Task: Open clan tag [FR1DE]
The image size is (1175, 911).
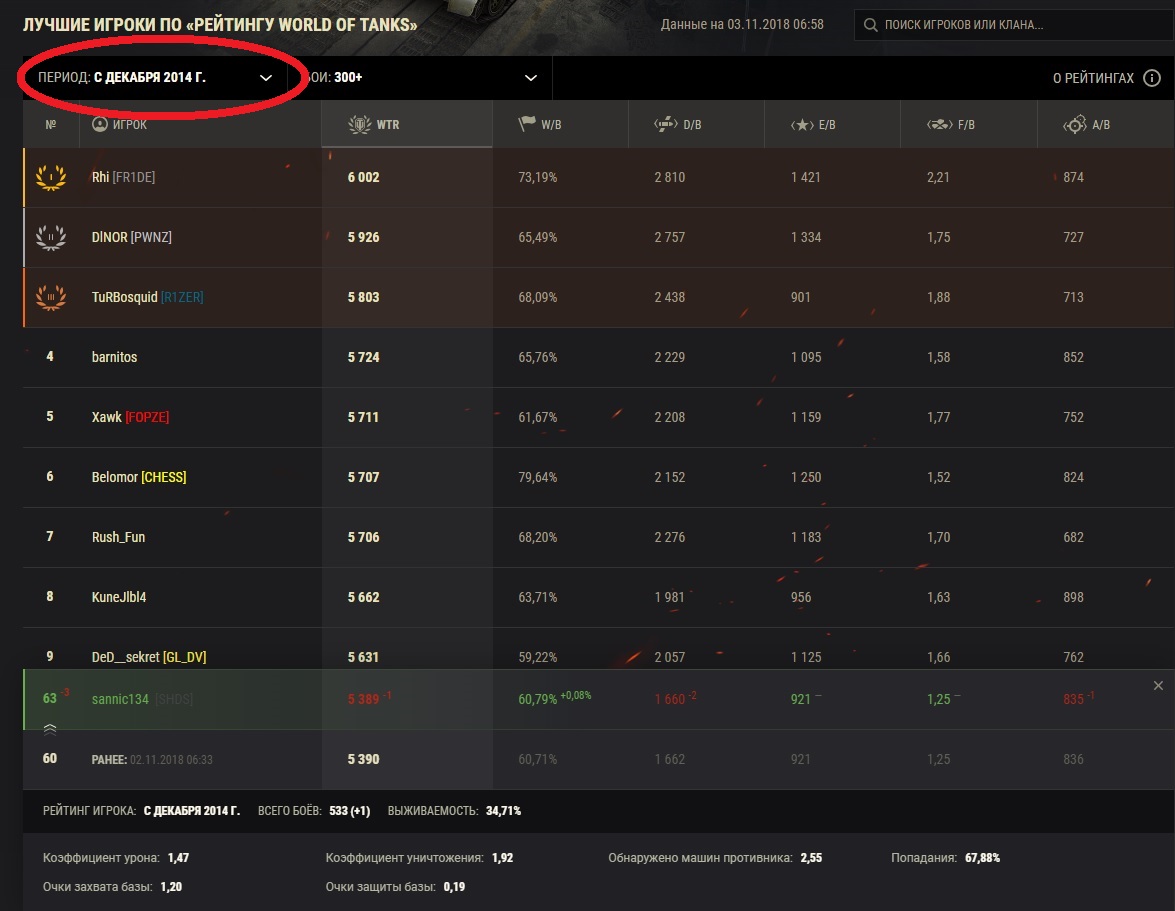Action: (x=134, y=178)
